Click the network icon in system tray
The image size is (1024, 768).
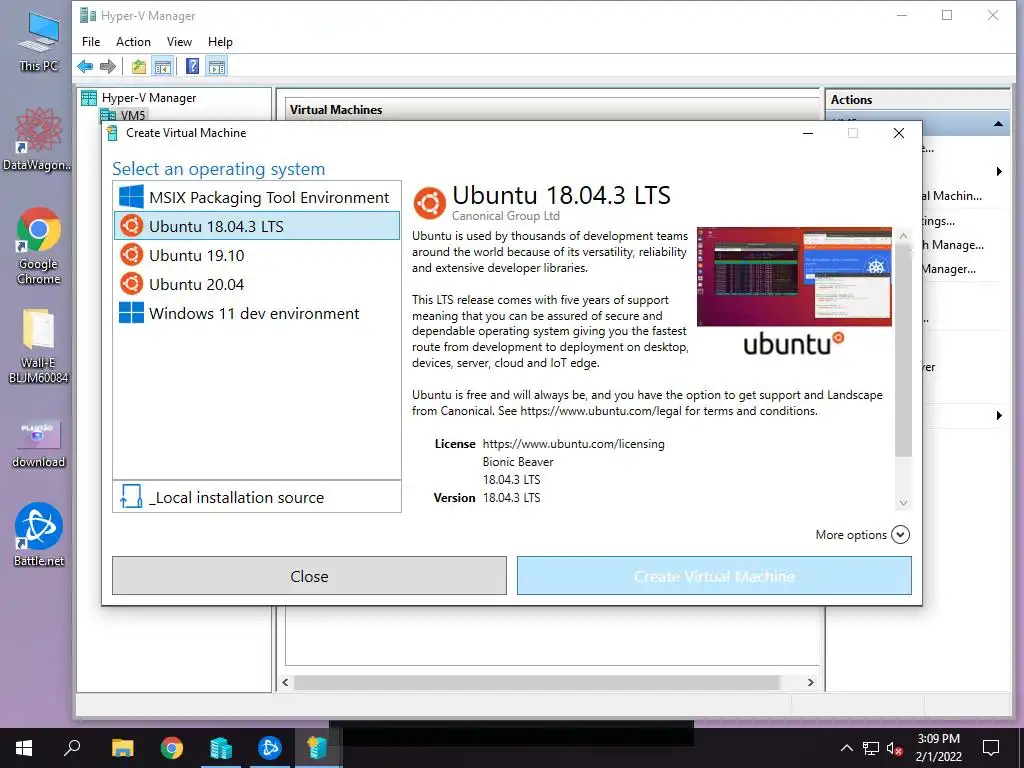[x=871, y=748]
